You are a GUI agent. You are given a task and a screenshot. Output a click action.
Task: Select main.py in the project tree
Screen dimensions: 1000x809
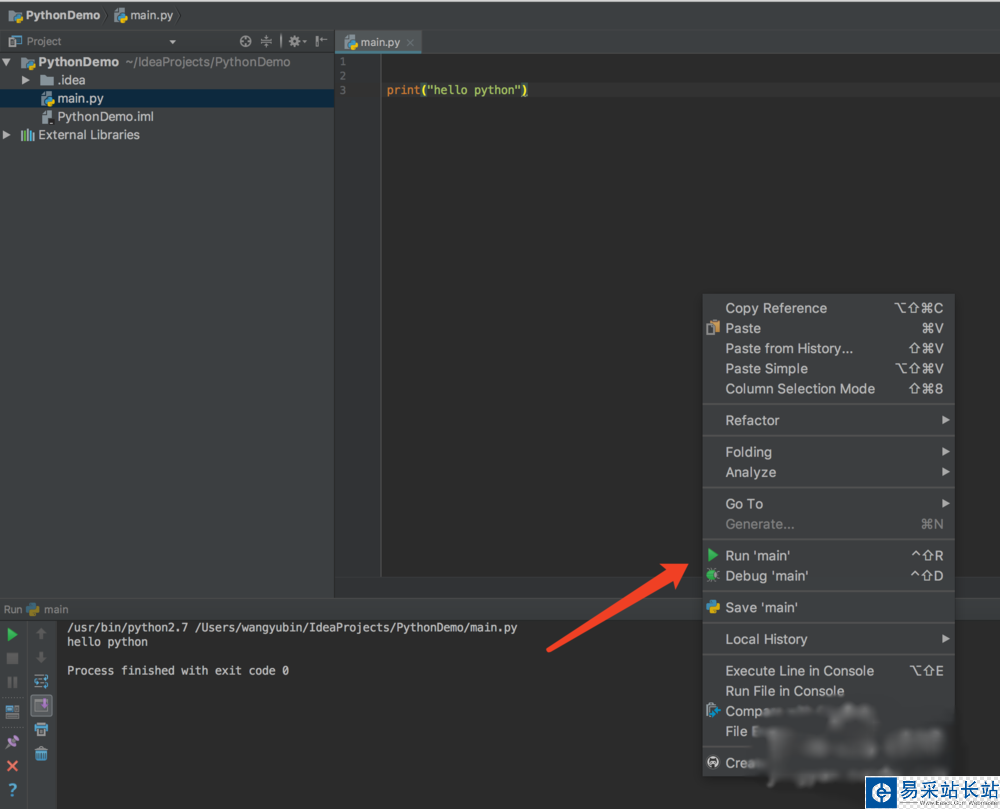point(166,98)
